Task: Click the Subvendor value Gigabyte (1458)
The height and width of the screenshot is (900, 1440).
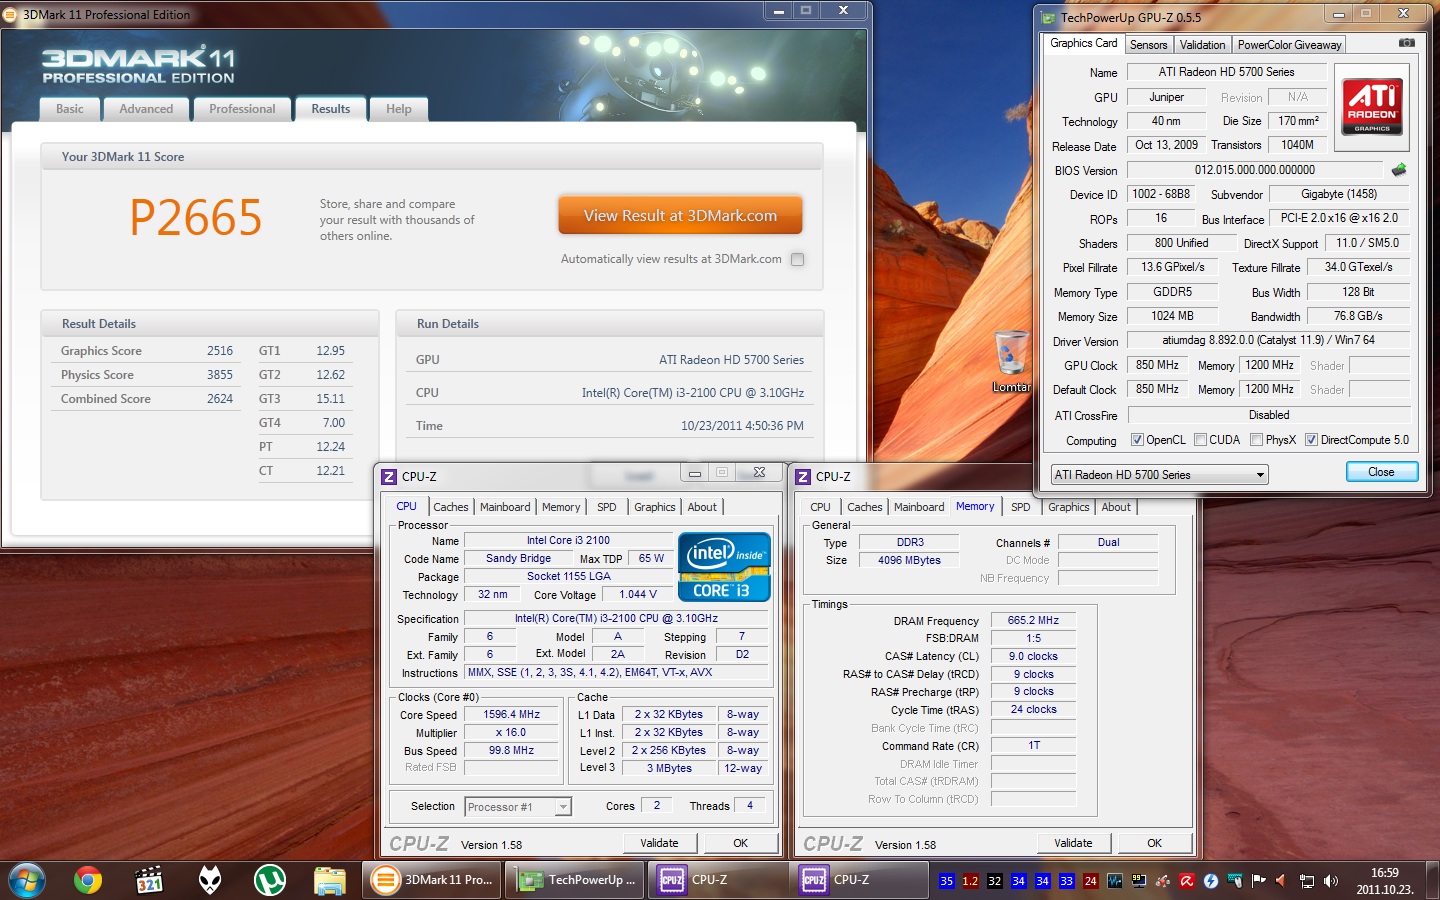Action: click(x=1339, y=194)
